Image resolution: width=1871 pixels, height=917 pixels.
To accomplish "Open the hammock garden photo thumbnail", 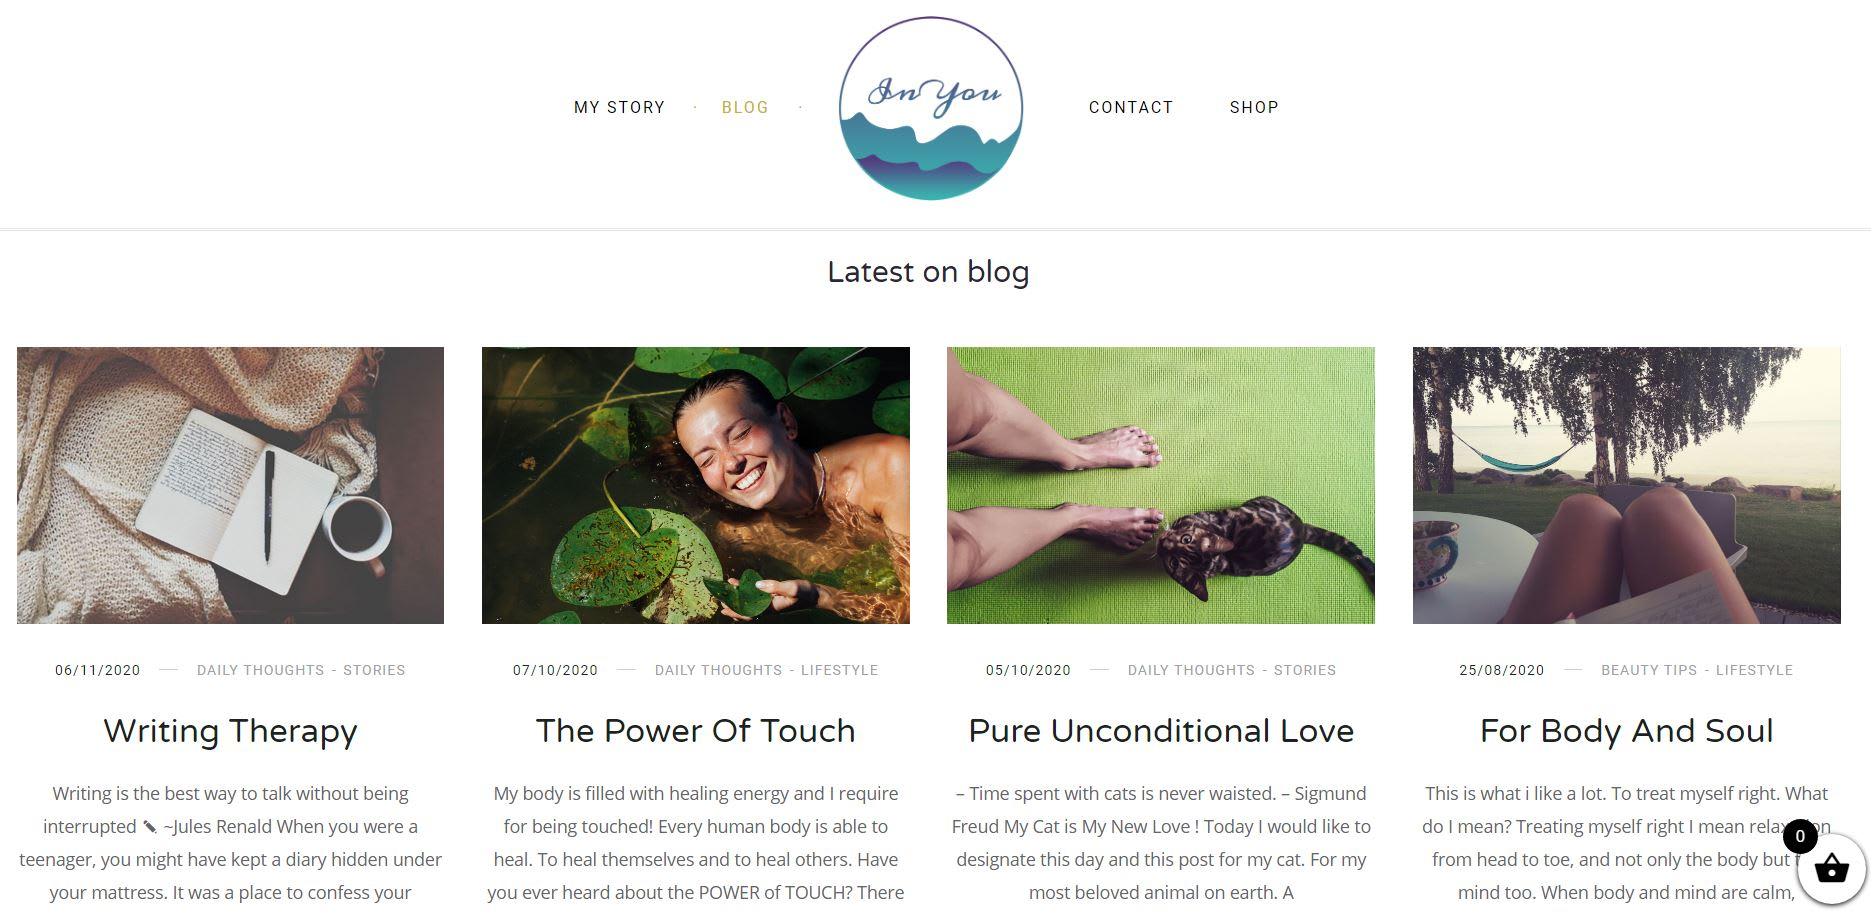I will click(1627, 485).
